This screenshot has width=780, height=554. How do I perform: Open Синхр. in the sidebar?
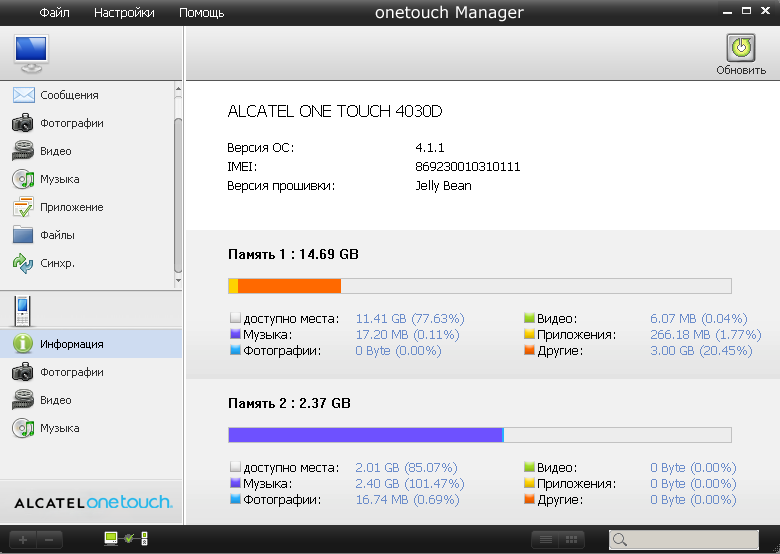(91, 263)
